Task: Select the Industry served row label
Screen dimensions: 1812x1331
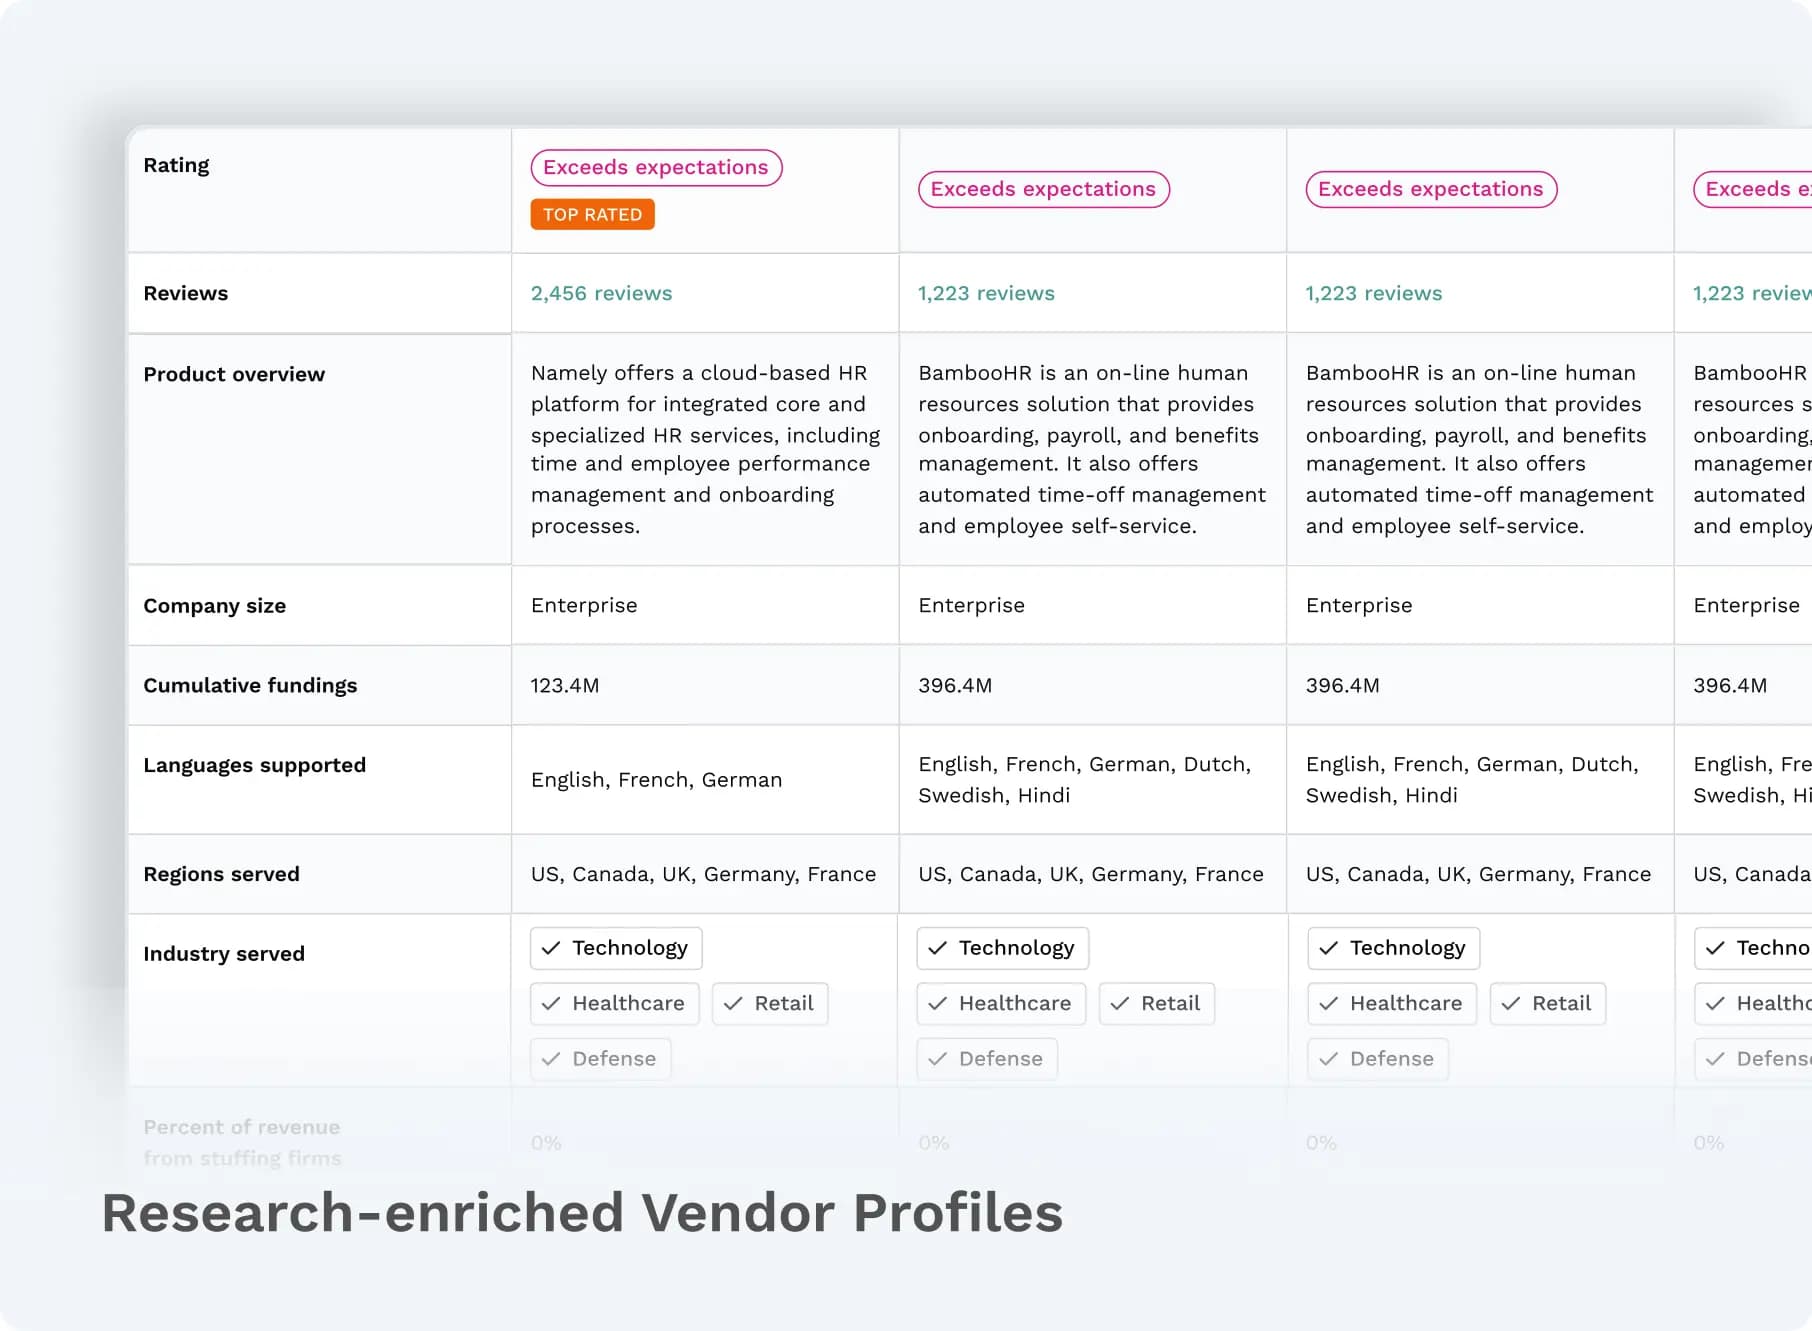Action: pyautogui.click(x=224, y=953)
